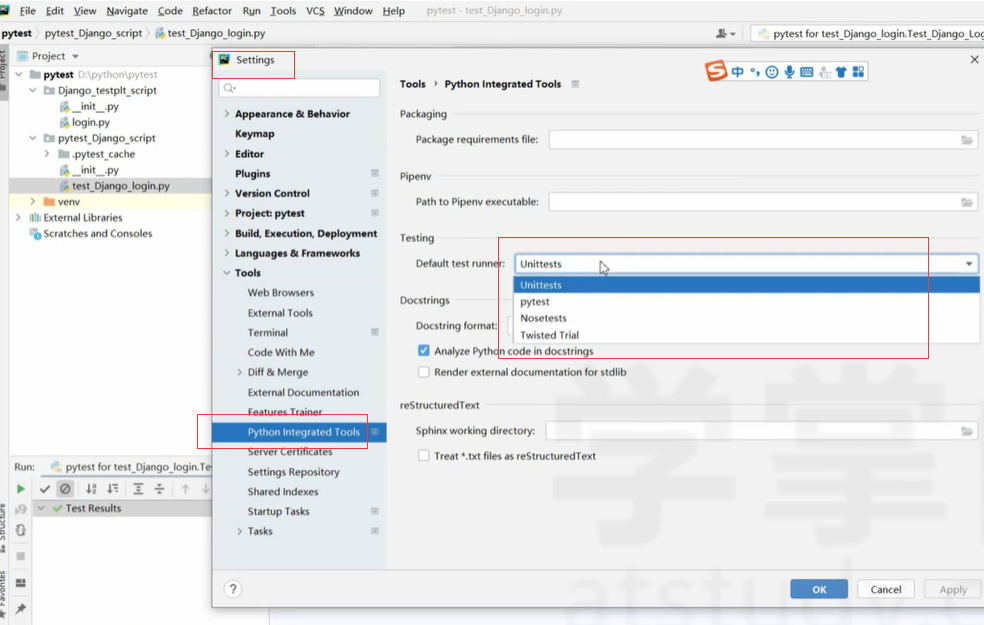Choose Nosetests in test runner list
This screenshot has width=984, height=625.
pyautogui.click(x=747, y=318)
